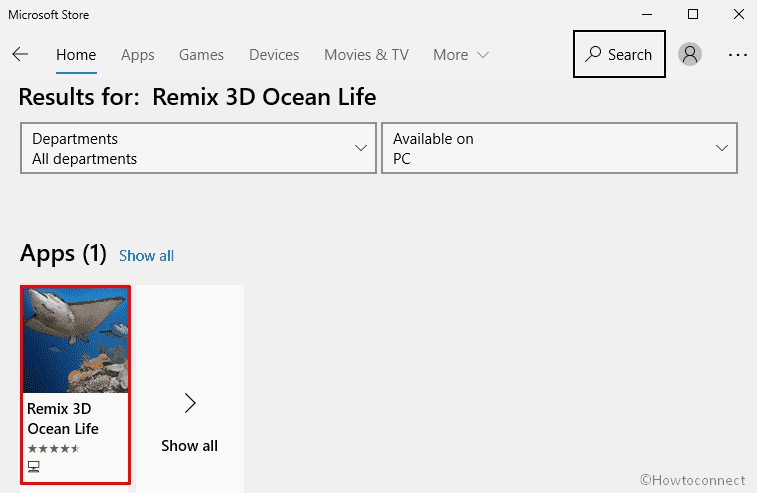The width and height of the screenshot is (757, 493).
Task: Open Remix 3D Ocean Life app thumbnail
Action: [76, 340]
